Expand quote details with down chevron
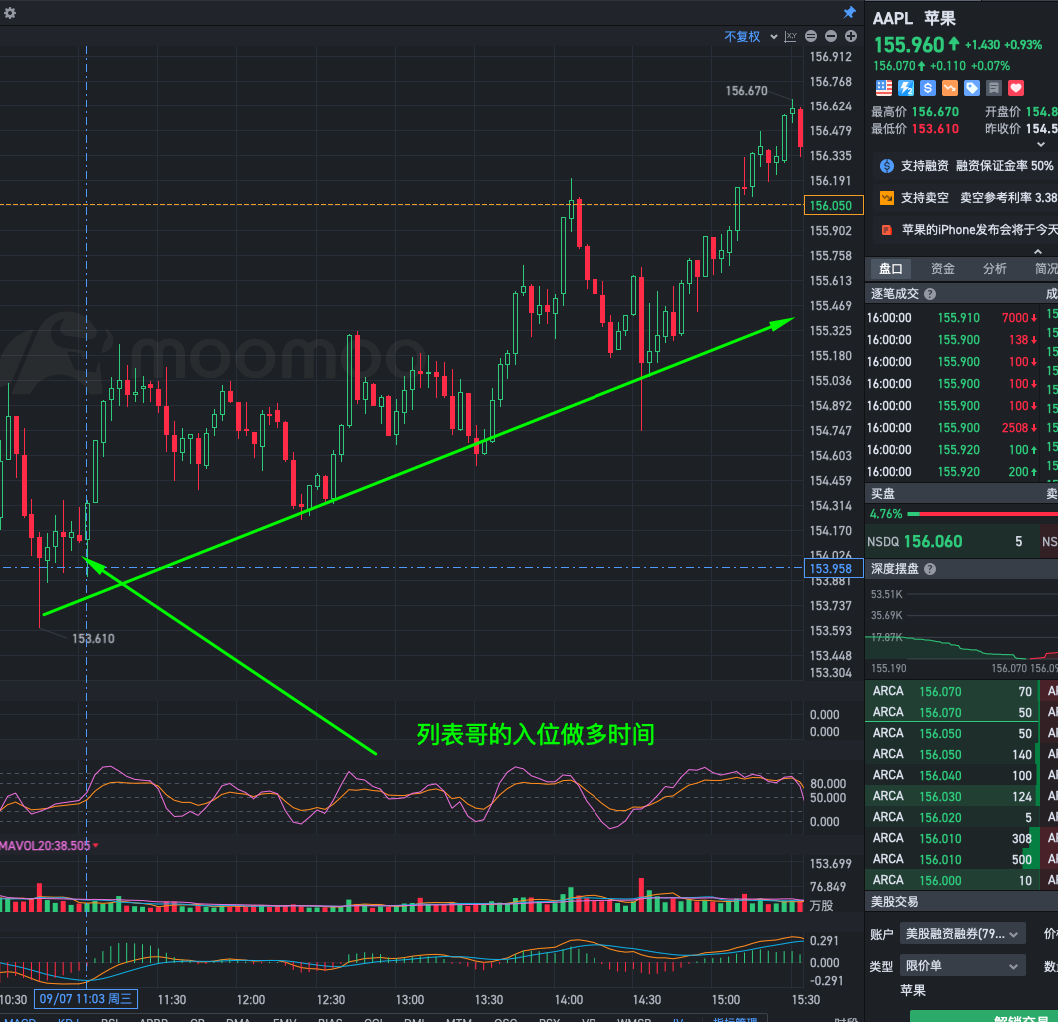 pyautogui.click(x=1040, y=144)
